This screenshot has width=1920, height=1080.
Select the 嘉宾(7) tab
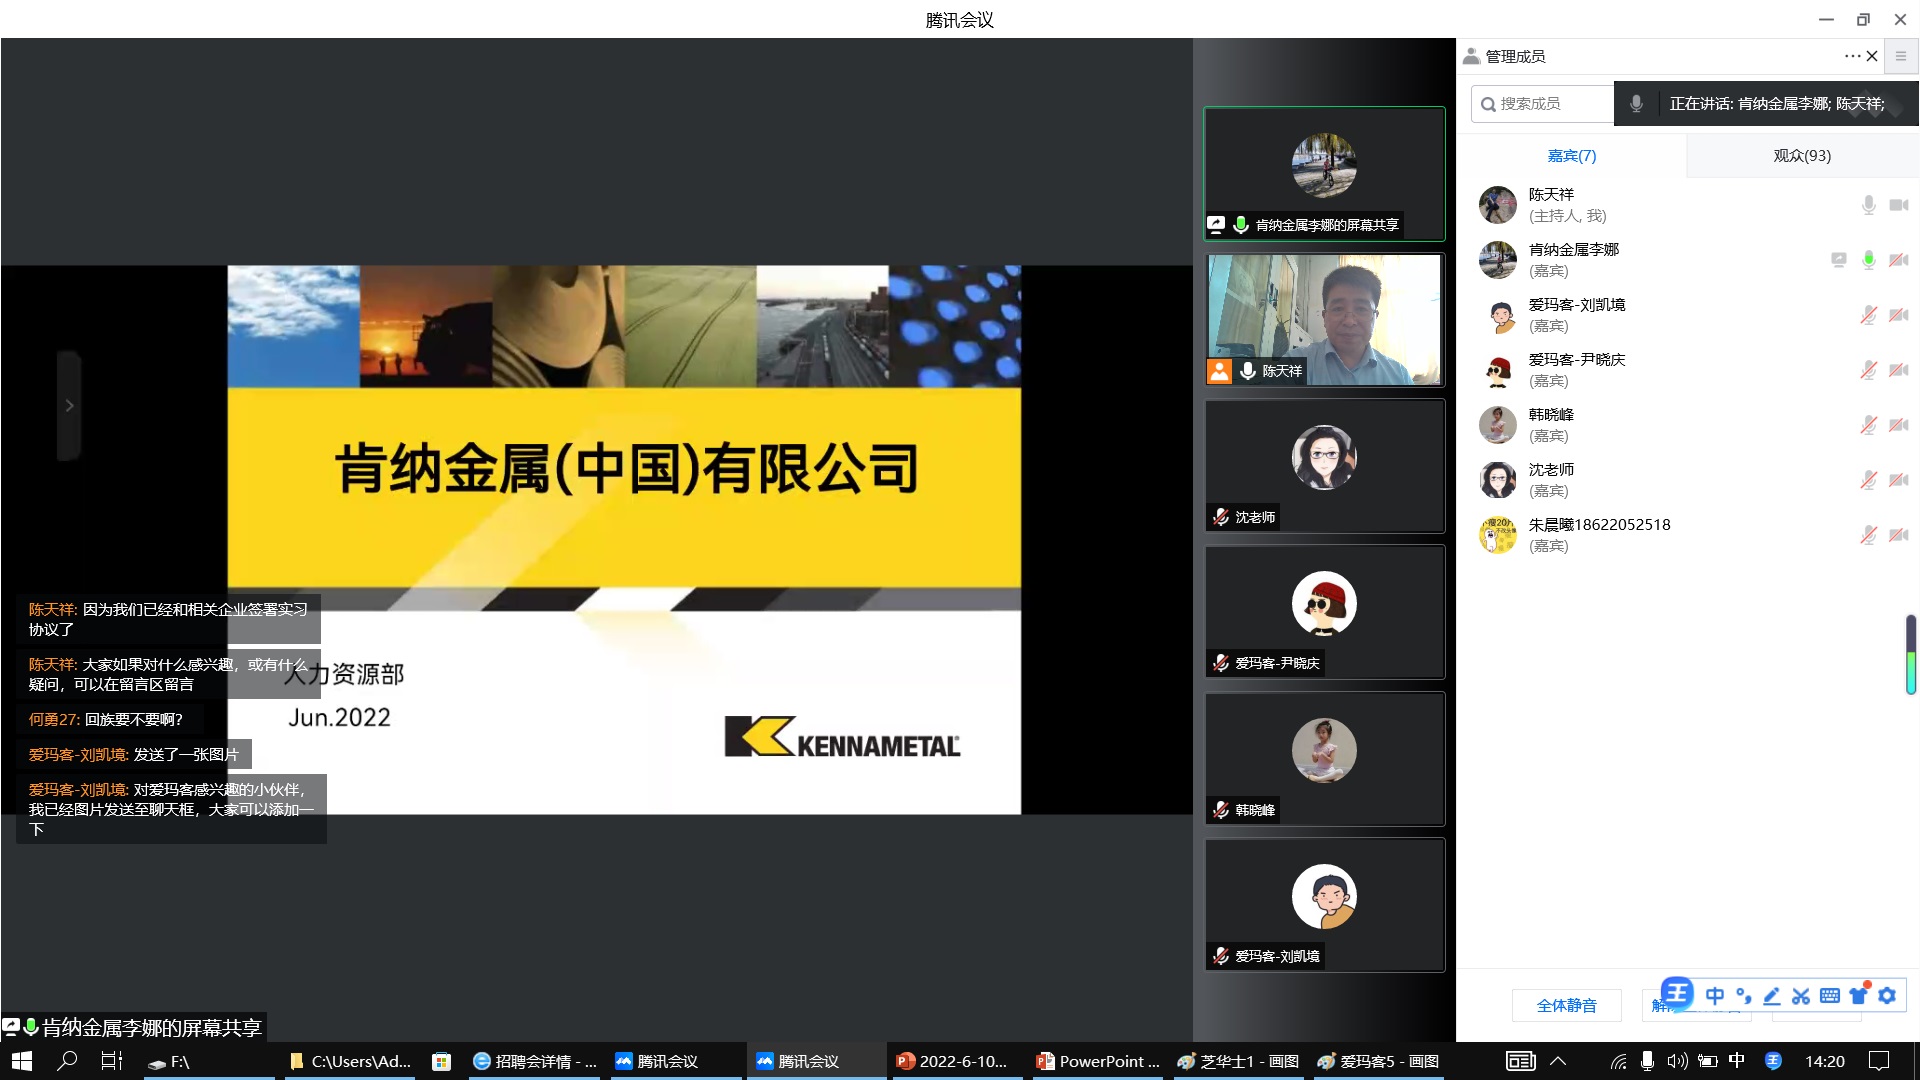(x=1571, y=156)
